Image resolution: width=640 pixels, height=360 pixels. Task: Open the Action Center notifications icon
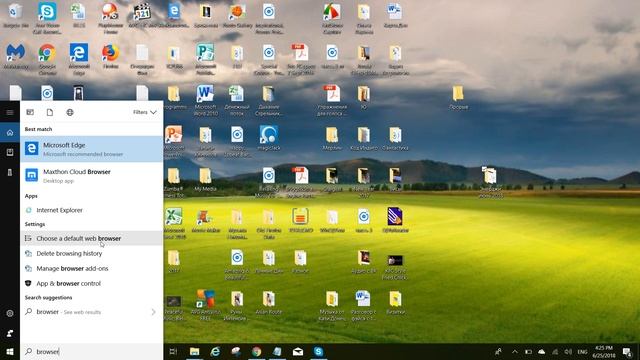(x=627, y=351)
